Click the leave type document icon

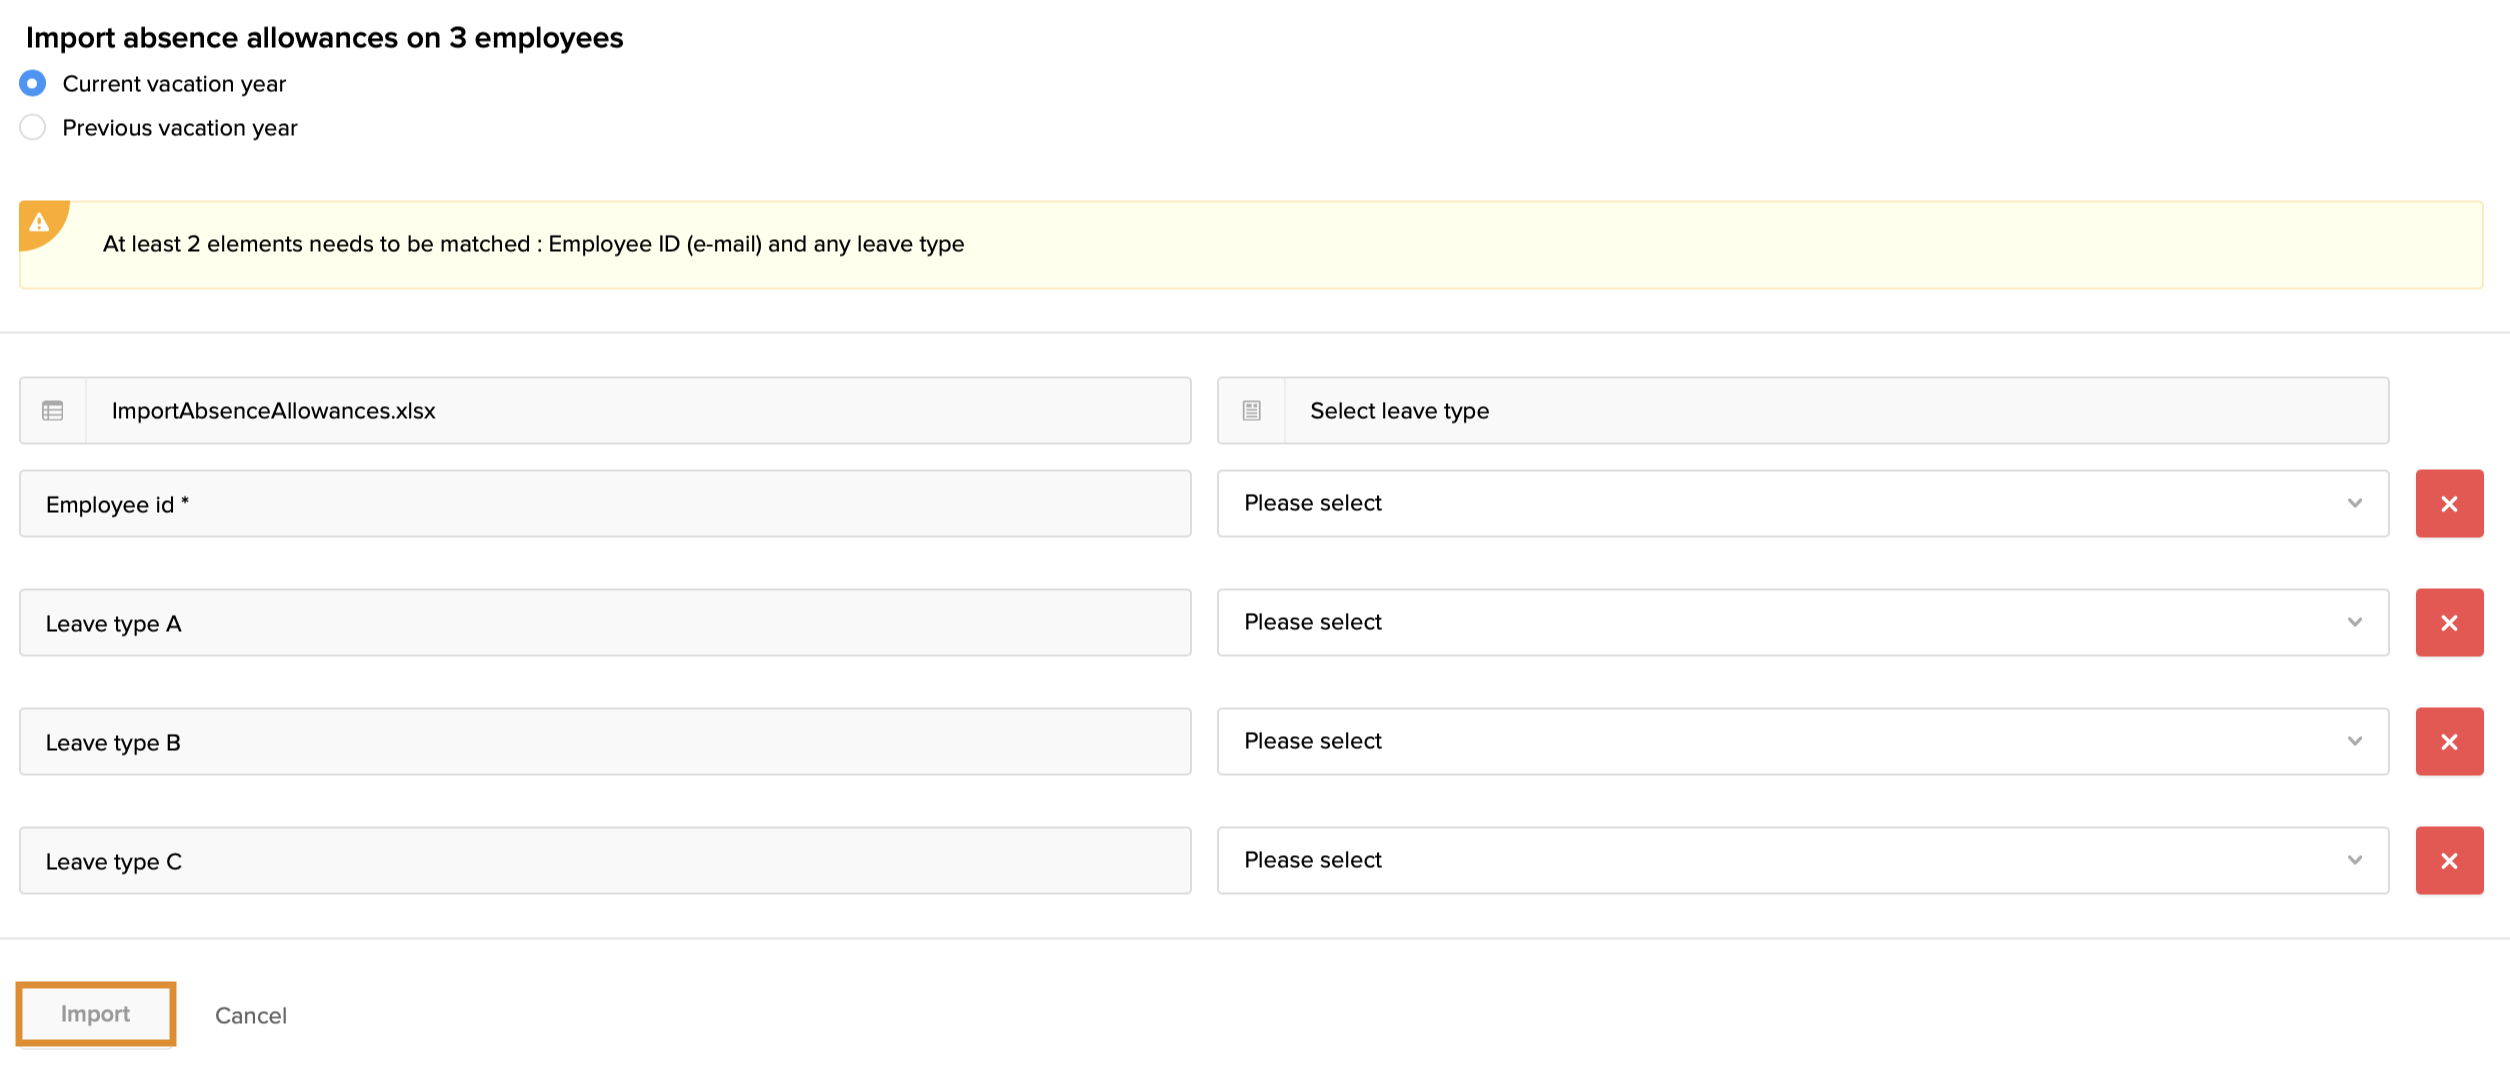pyautogui.click(x=1251, y=411)
